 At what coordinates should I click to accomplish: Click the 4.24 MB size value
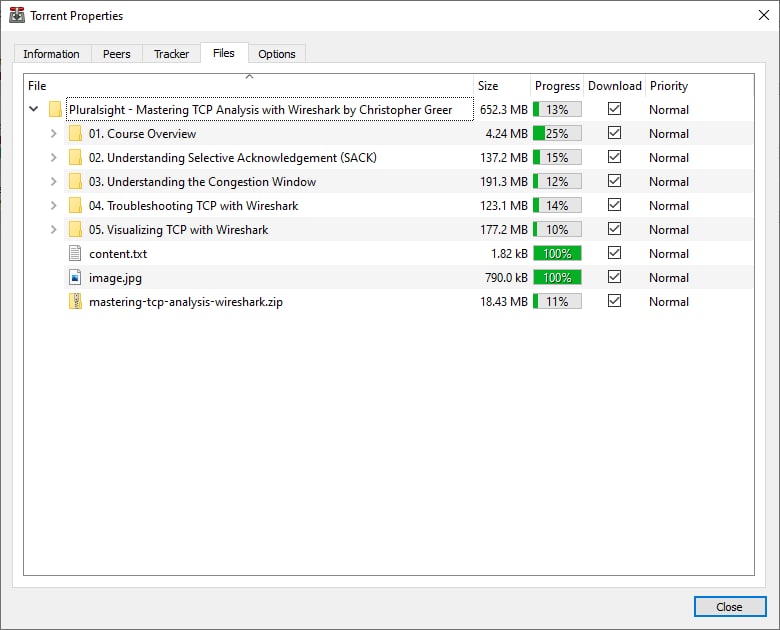click(506, 134)
